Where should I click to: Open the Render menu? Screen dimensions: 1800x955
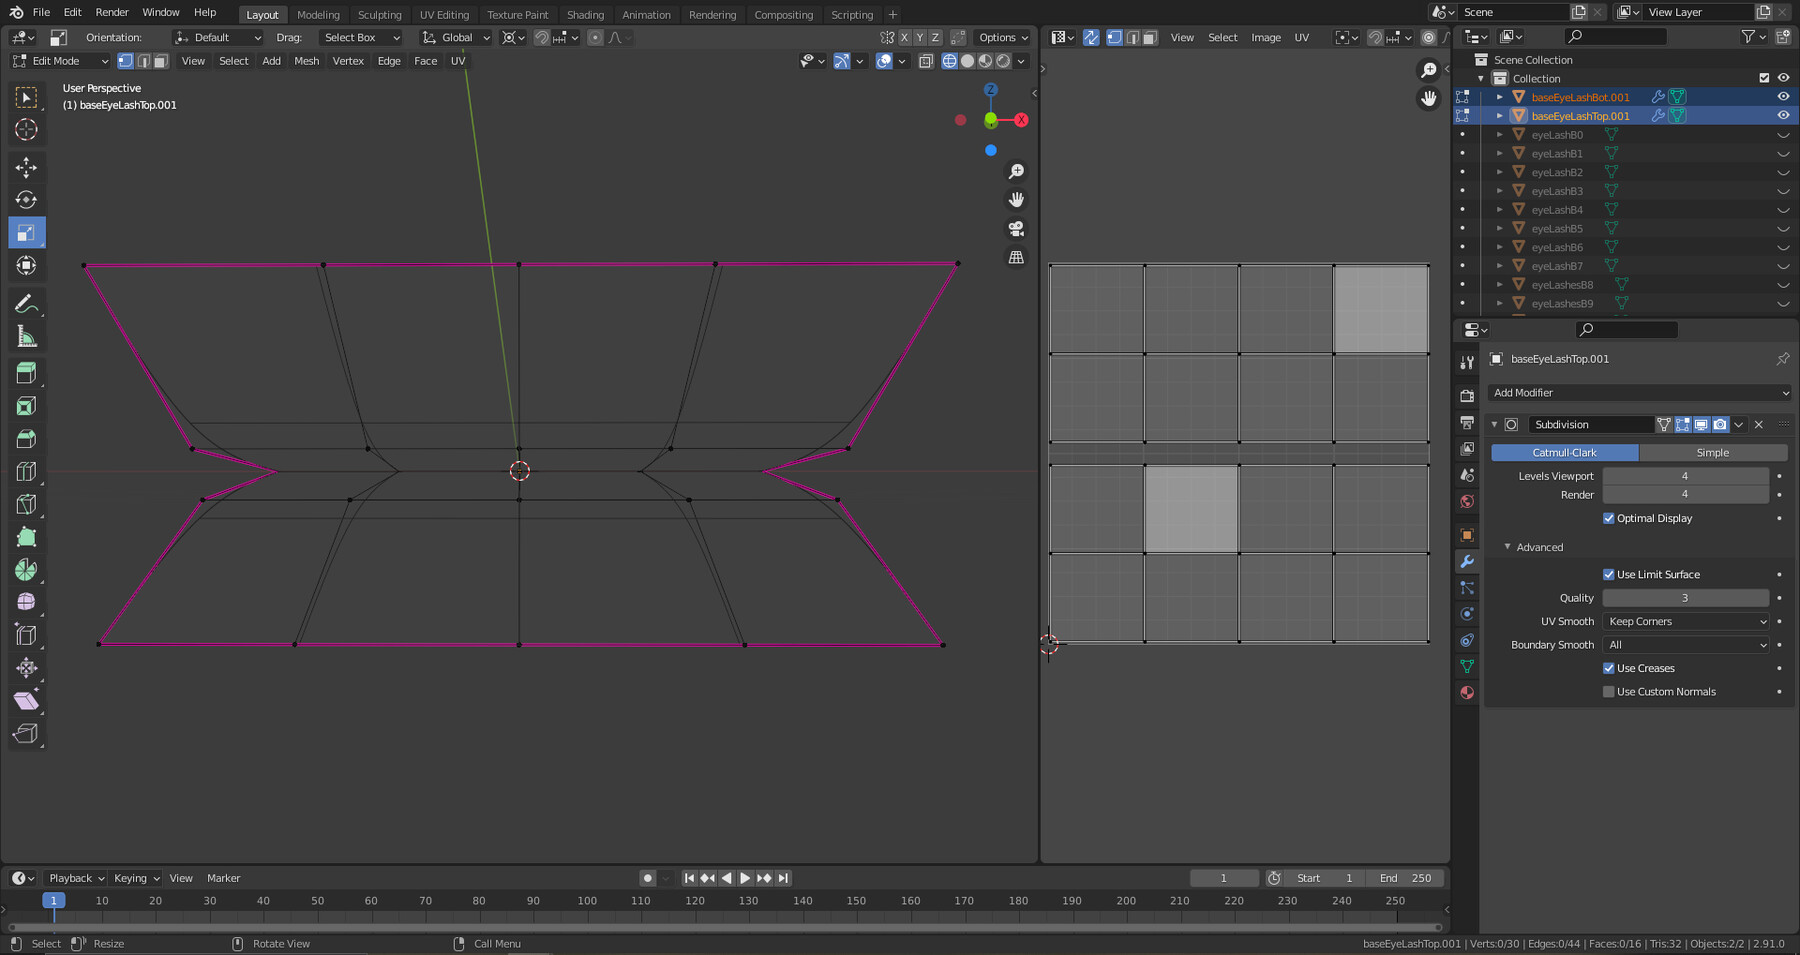point(112,12)
